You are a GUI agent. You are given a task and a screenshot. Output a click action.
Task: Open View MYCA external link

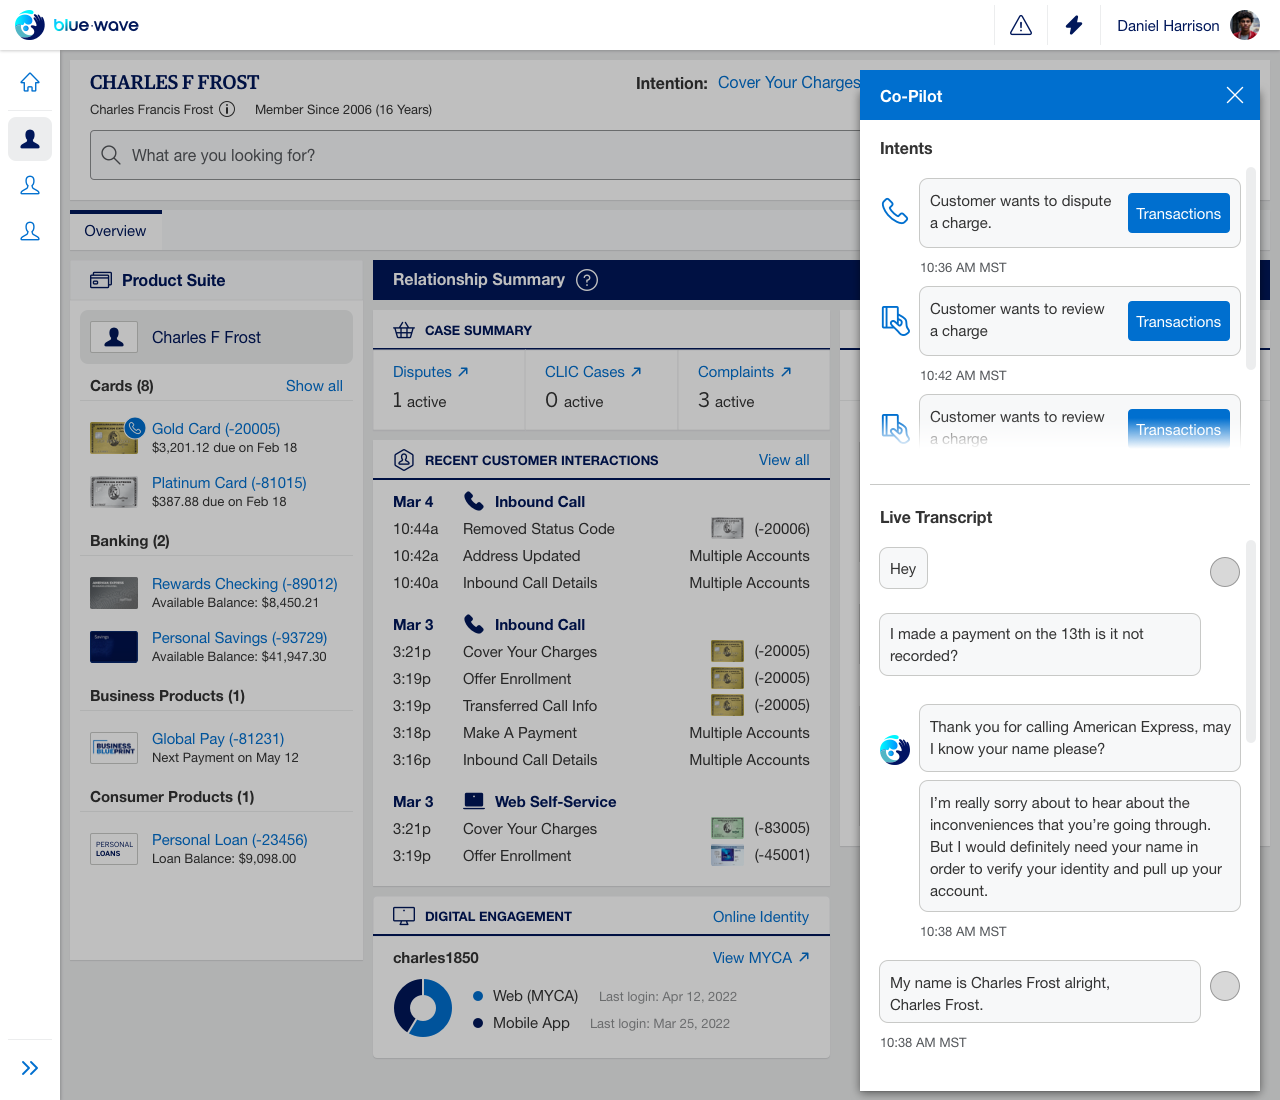coord(761,958)
